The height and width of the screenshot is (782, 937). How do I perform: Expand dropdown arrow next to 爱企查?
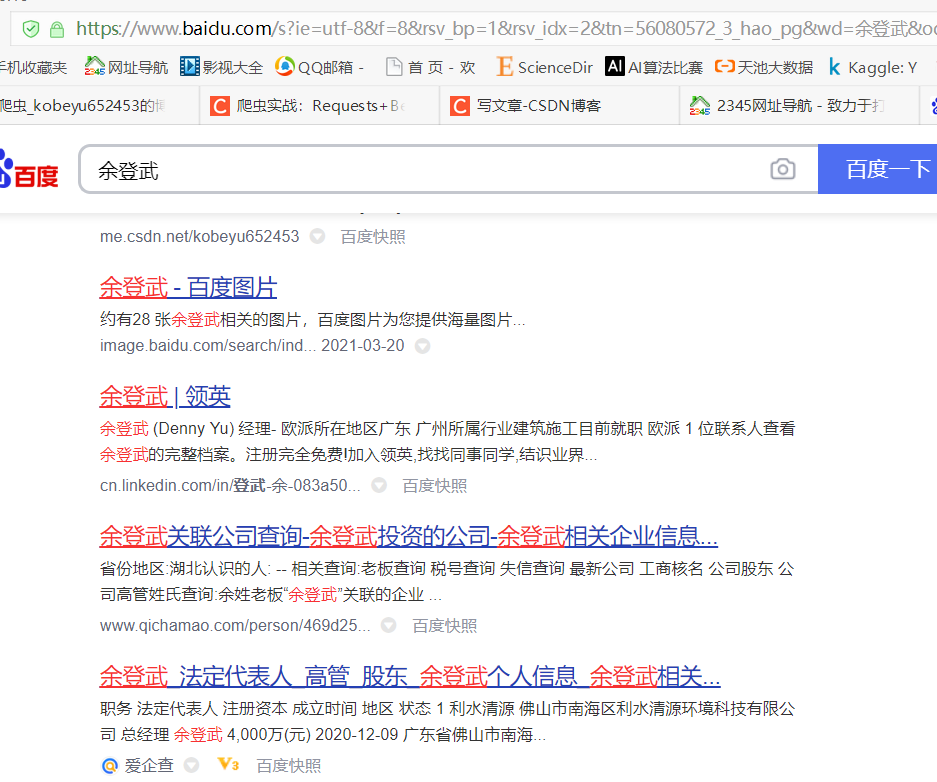click(x=191, y=765)
